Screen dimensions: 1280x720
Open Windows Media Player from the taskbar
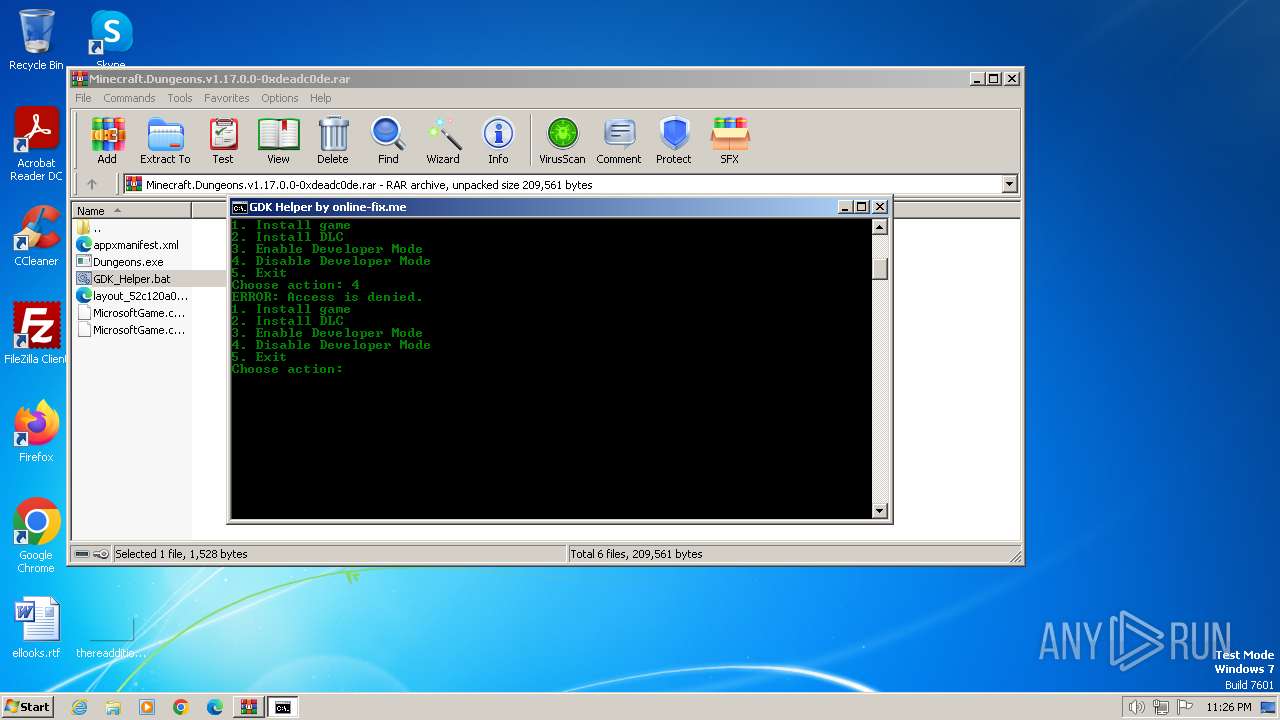[147, 707]
